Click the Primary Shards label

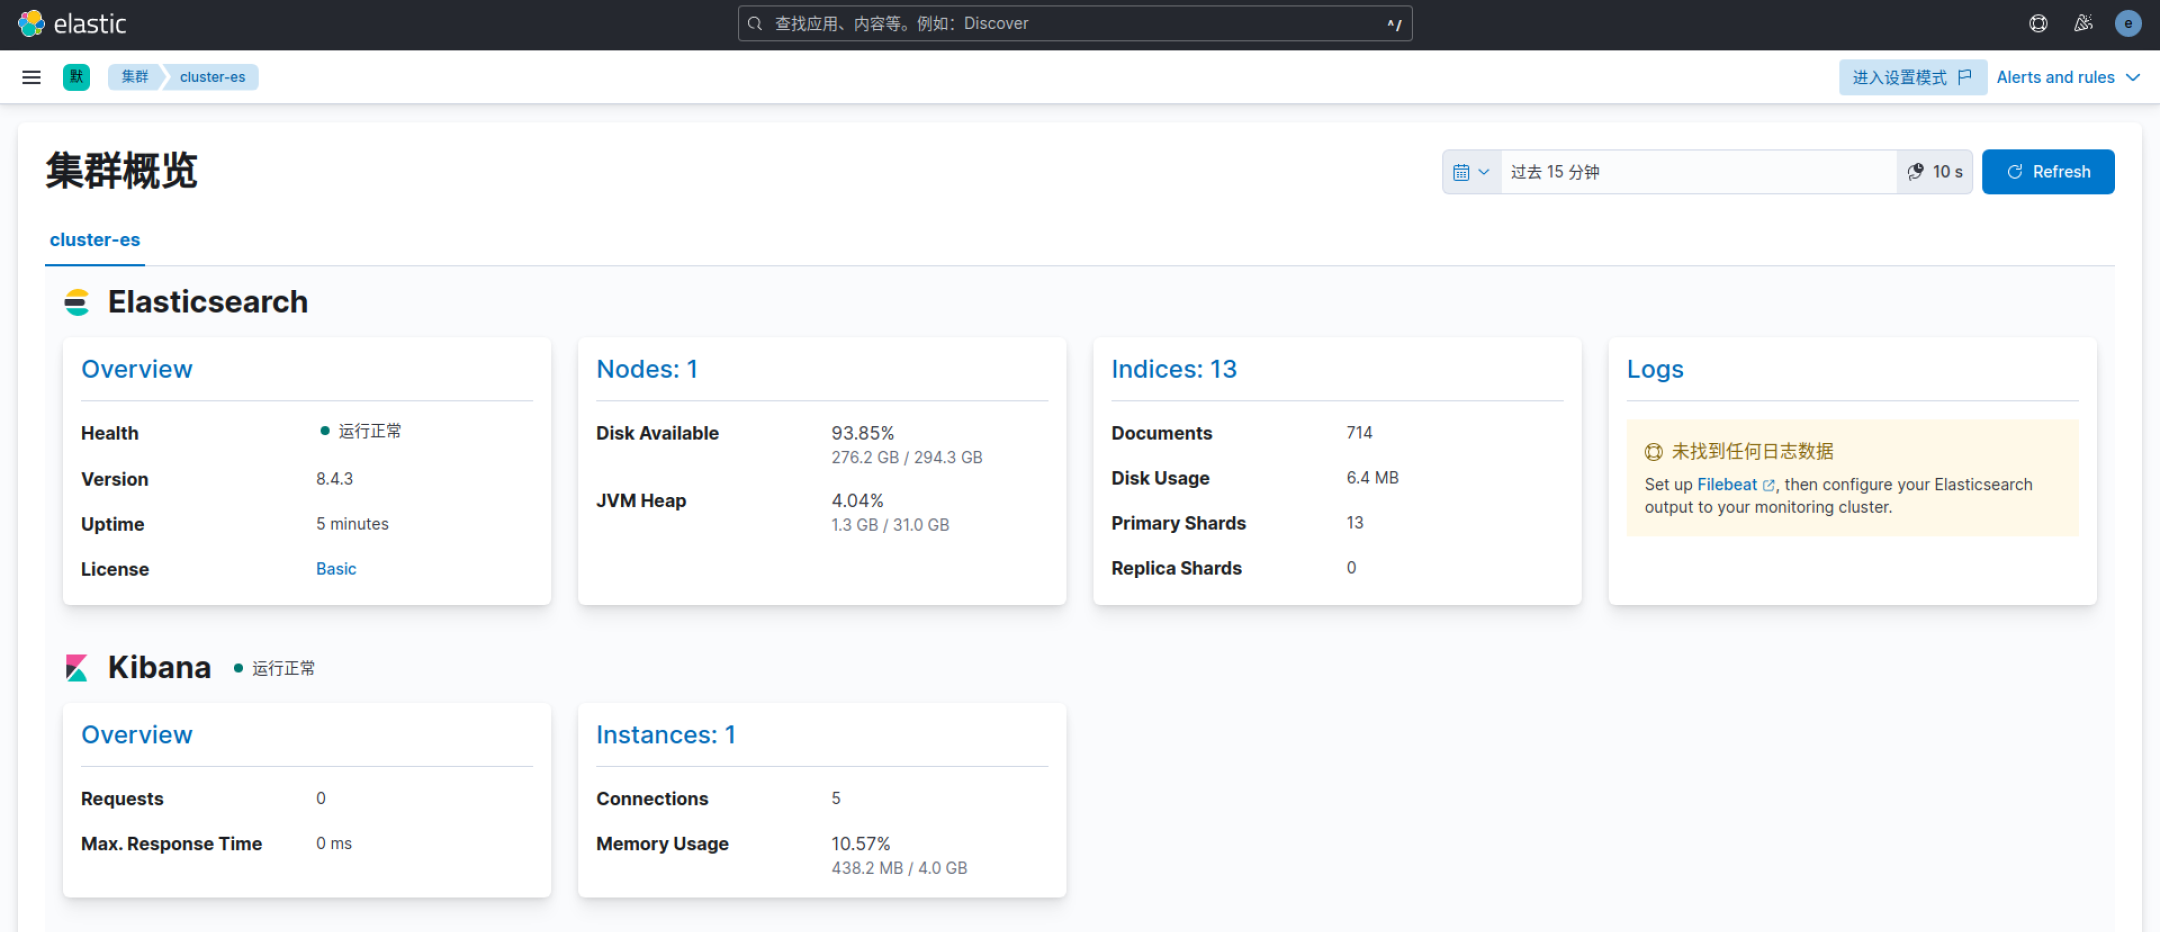coord(1179,523)
